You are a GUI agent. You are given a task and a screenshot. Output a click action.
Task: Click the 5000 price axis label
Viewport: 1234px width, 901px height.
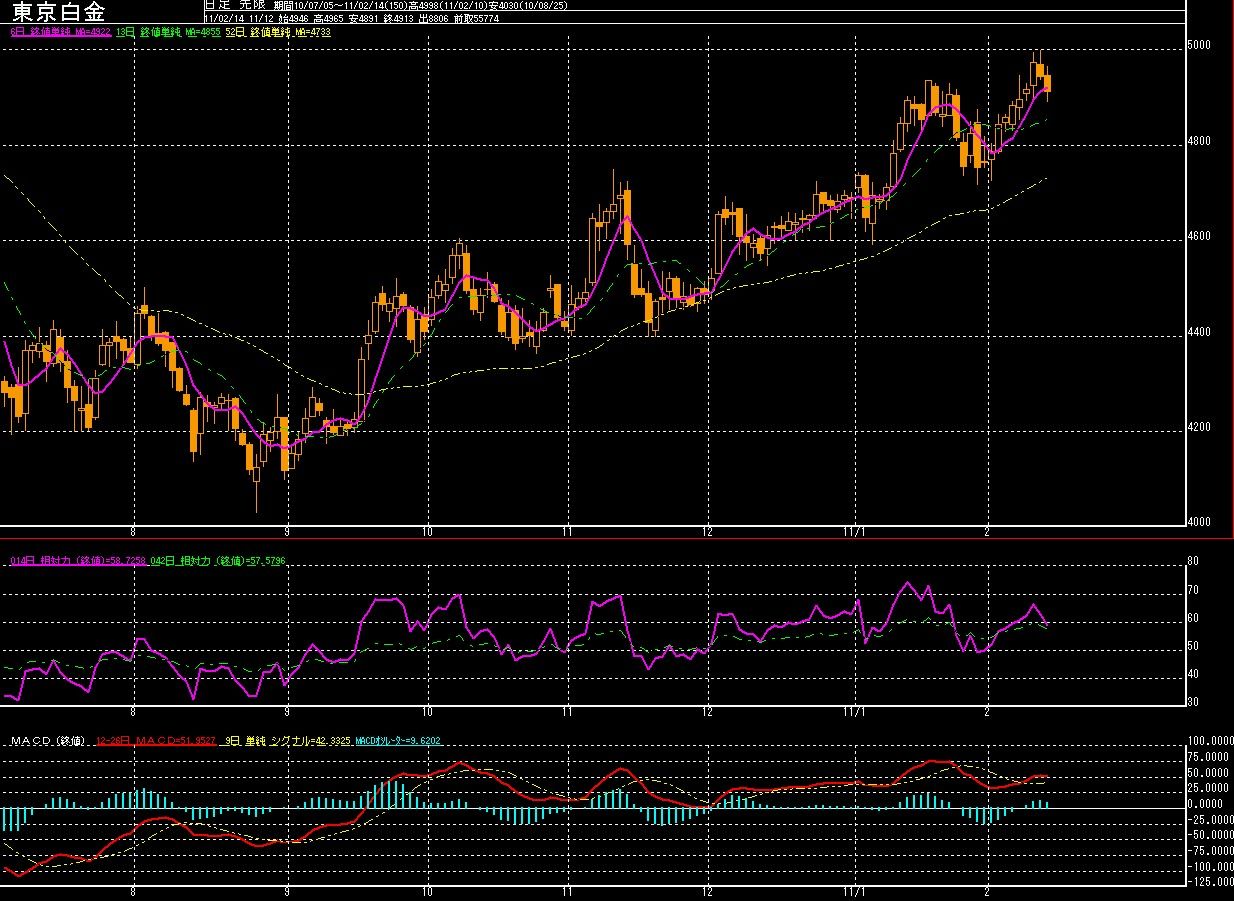point(1198,46)
